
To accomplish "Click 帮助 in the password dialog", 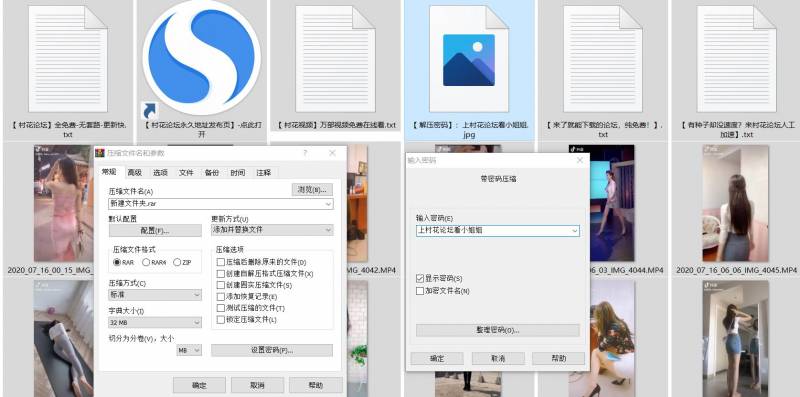I will pos(558,358).
